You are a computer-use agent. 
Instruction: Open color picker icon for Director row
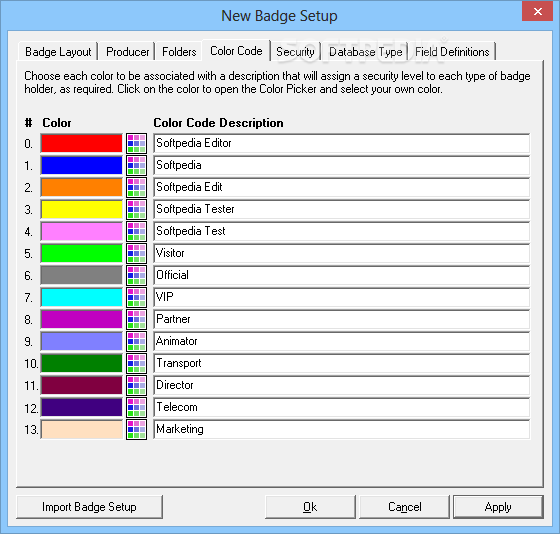[136, 385]
